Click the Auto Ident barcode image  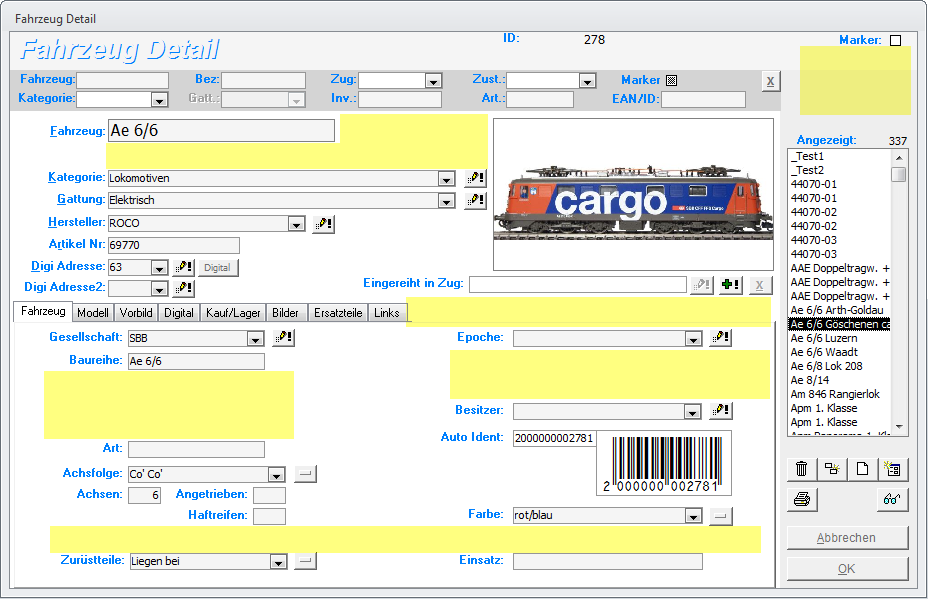[x=664, y=464]
